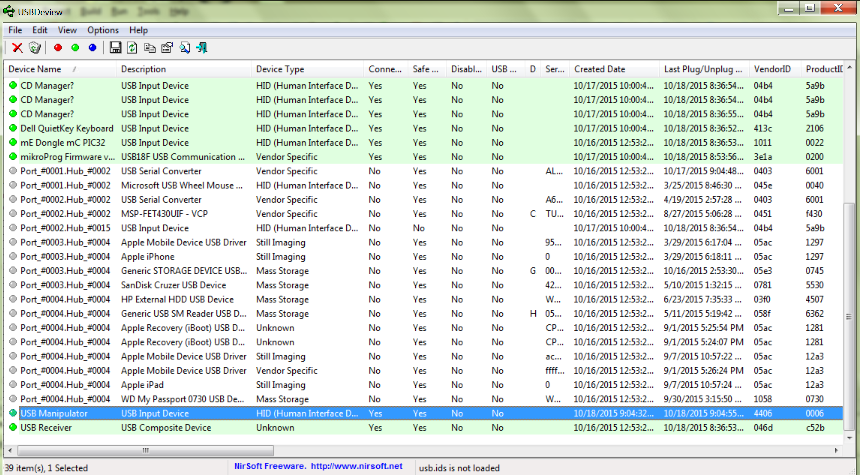The image size is (860, 475).
Task: Sort by the Description column header
Action: click(x=185, y=69)
